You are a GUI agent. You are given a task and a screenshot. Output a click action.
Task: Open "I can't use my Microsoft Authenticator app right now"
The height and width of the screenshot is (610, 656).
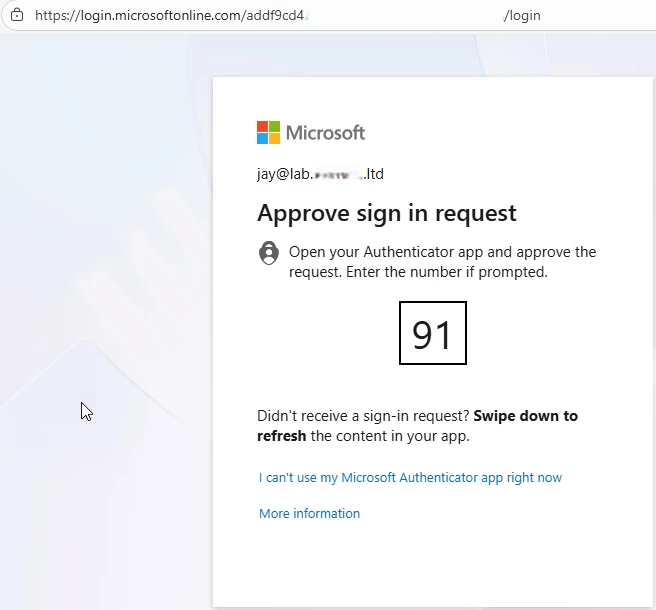click(x=410, y=477)
